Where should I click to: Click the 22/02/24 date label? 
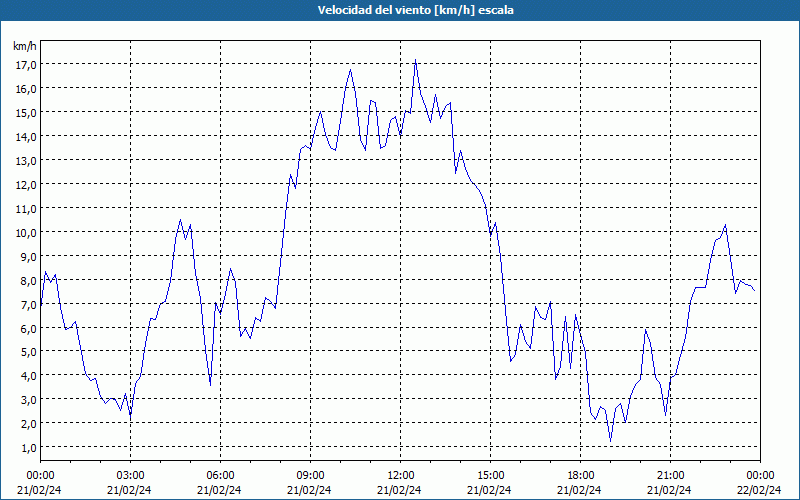click(760, 490)
